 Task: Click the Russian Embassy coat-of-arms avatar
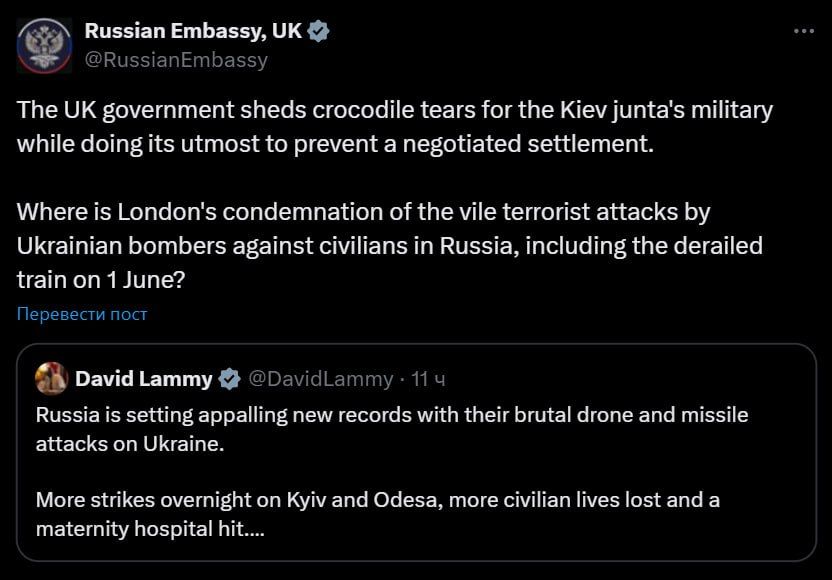pyautogui.click(x=44, y=45)
